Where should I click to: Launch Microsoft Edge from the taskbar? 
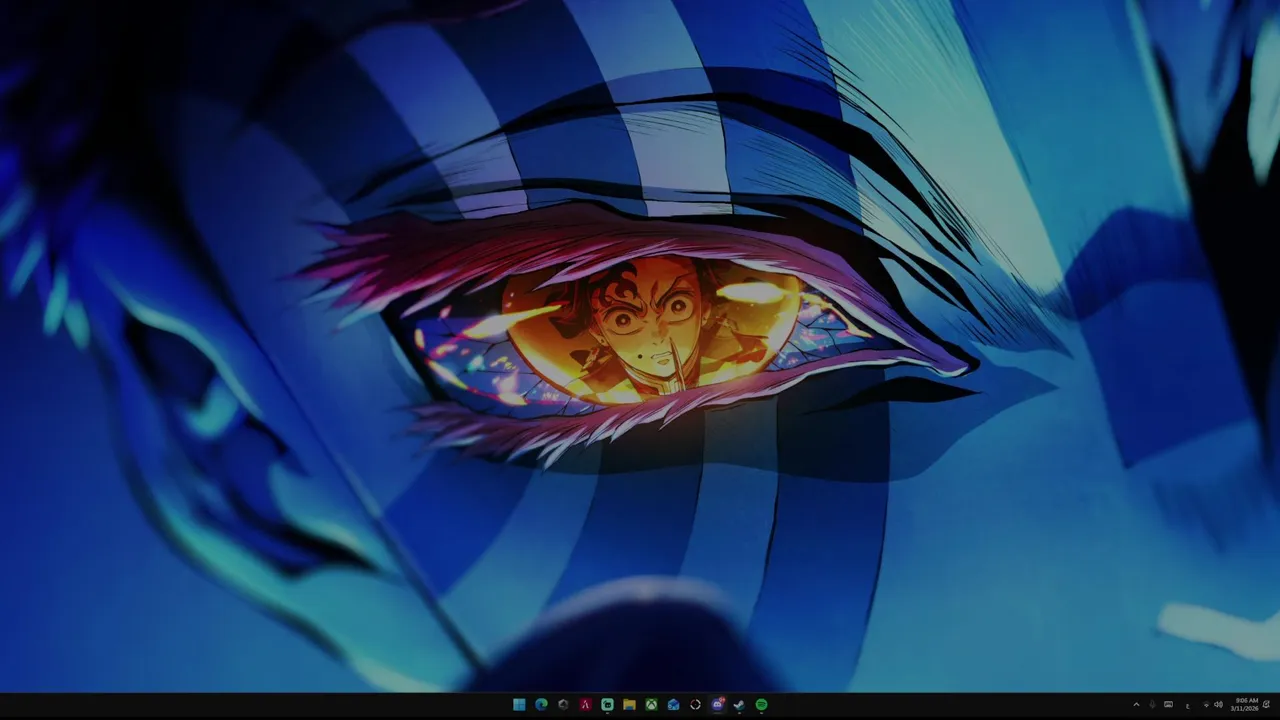click(x=541, y=704)
